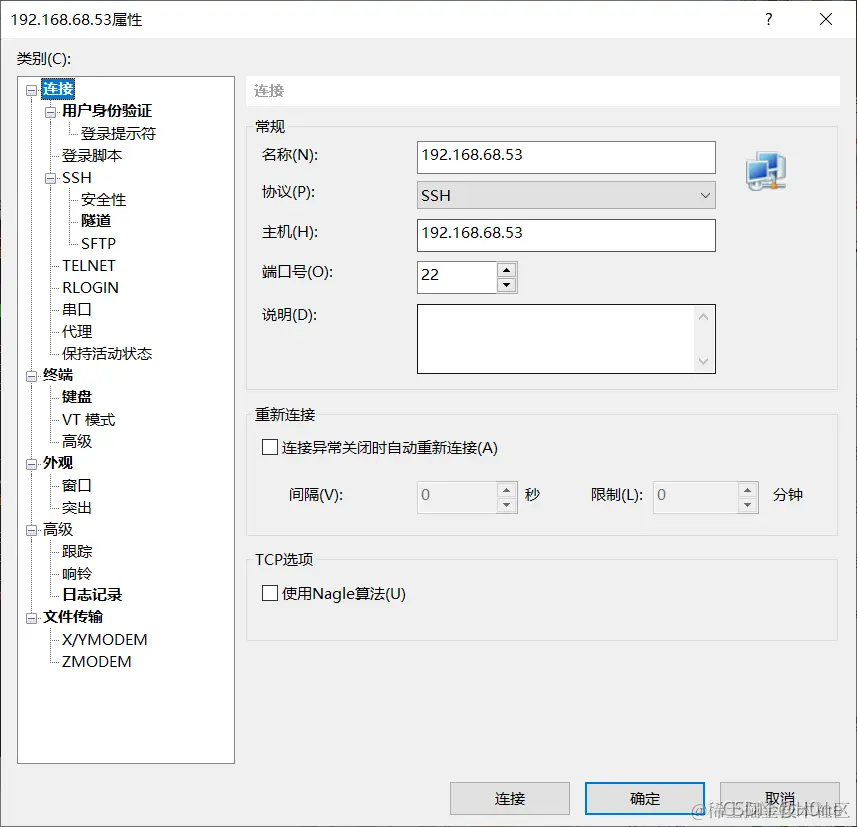Select the 键盘 (keyboard) node under 终端

[x=76, y=397]
